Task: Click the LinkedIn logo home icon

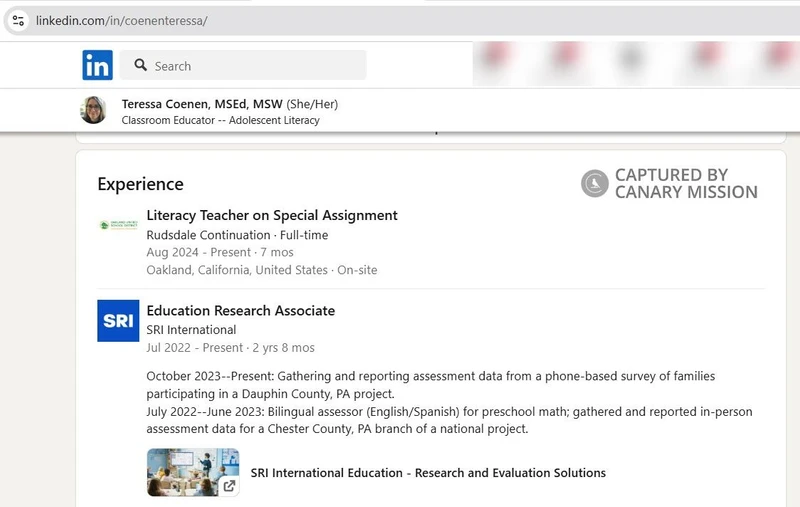Action: pos(97,66)
